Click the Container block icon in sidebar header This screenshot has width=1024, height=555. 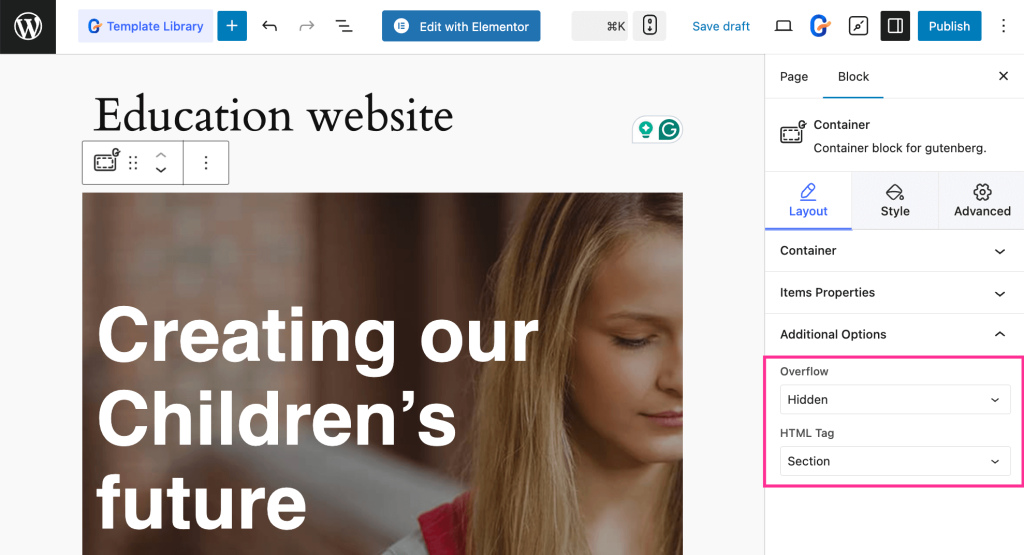[x=793, y=133]
